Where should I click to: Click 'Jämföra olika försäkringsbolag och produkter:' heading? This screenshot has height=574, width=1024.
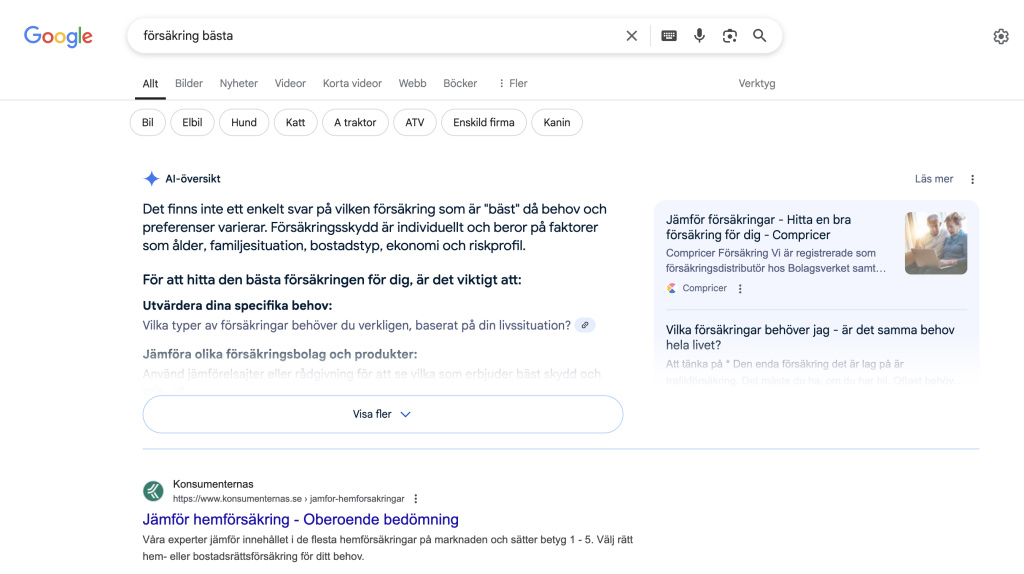click(280, 354)
